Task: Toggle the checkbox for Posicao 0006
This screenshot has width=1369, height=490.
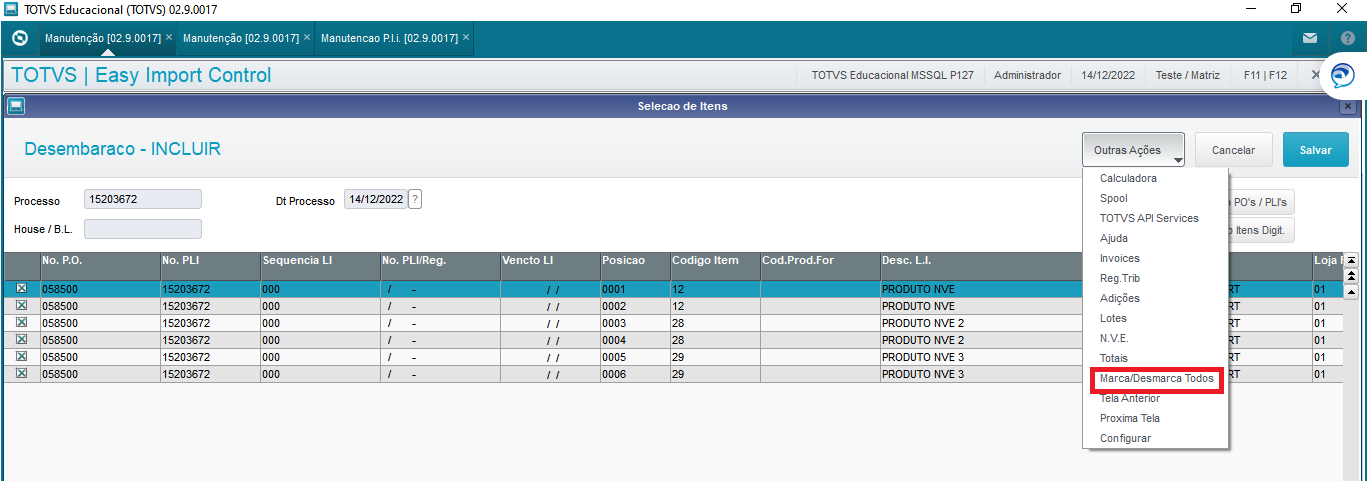Action: pyautogui.click(x=21, y=374)
